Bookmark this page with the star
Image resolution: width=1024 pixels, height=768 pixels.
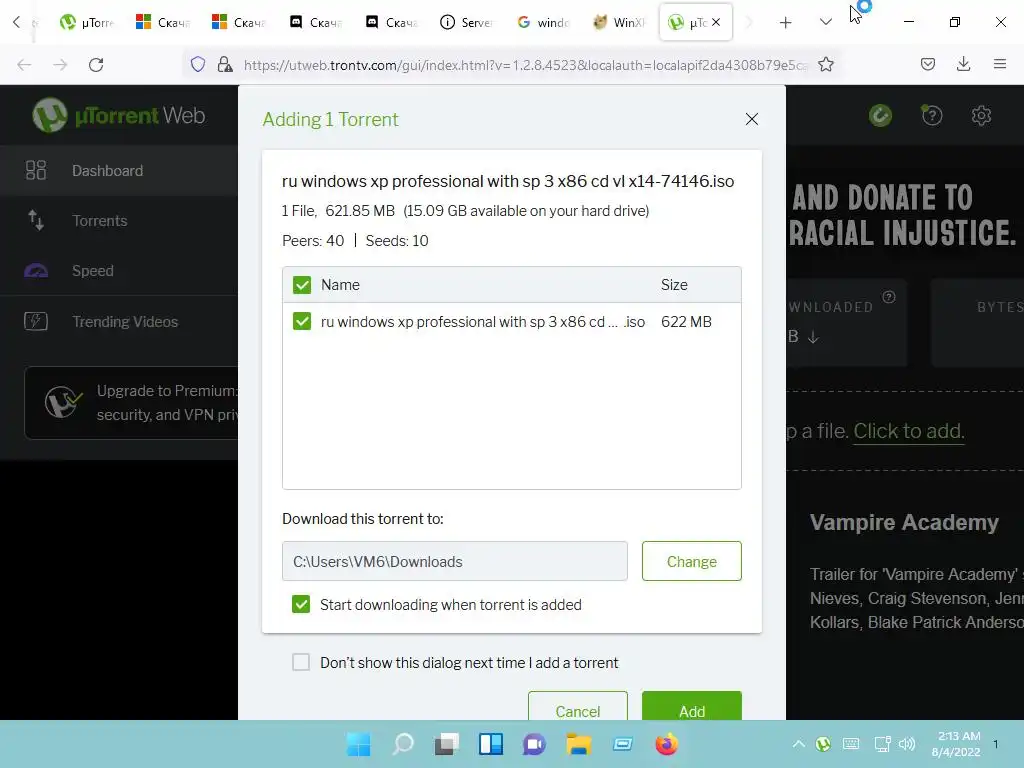pos(825,64)
